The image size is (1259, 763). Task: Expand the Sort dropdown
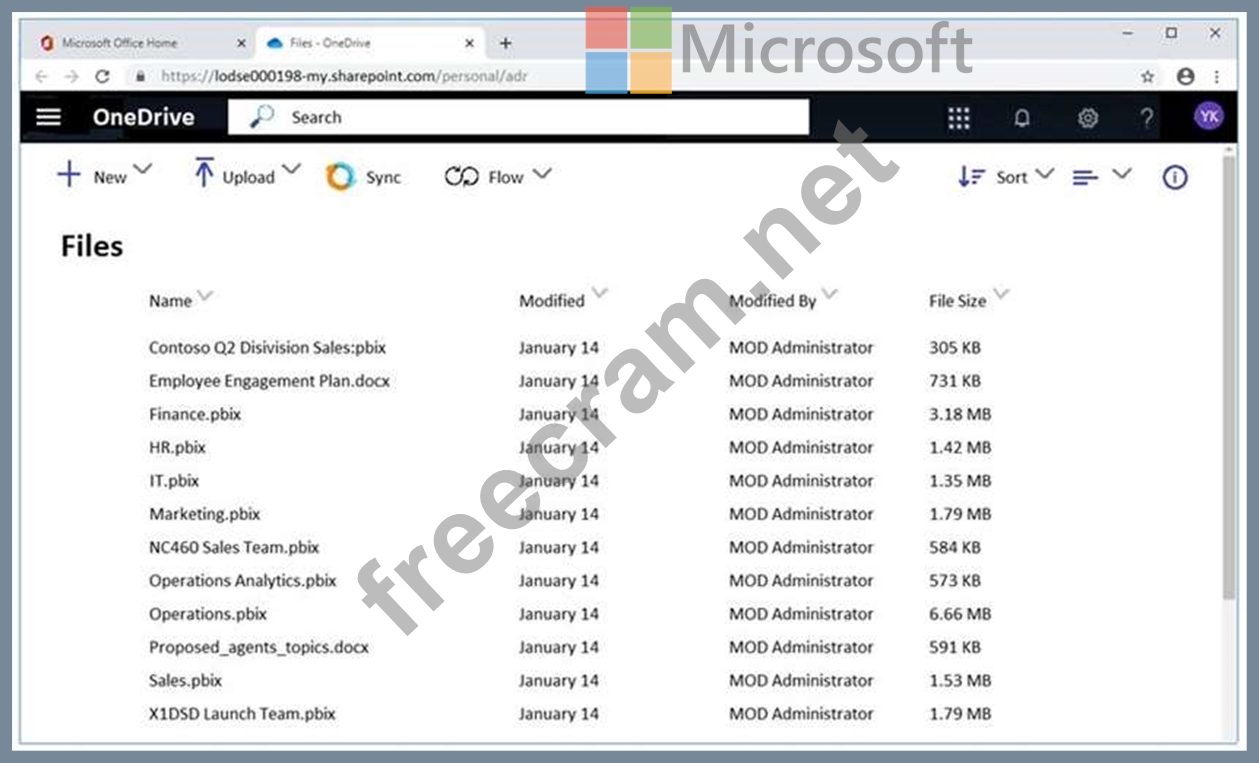[x=1044, y=173]
